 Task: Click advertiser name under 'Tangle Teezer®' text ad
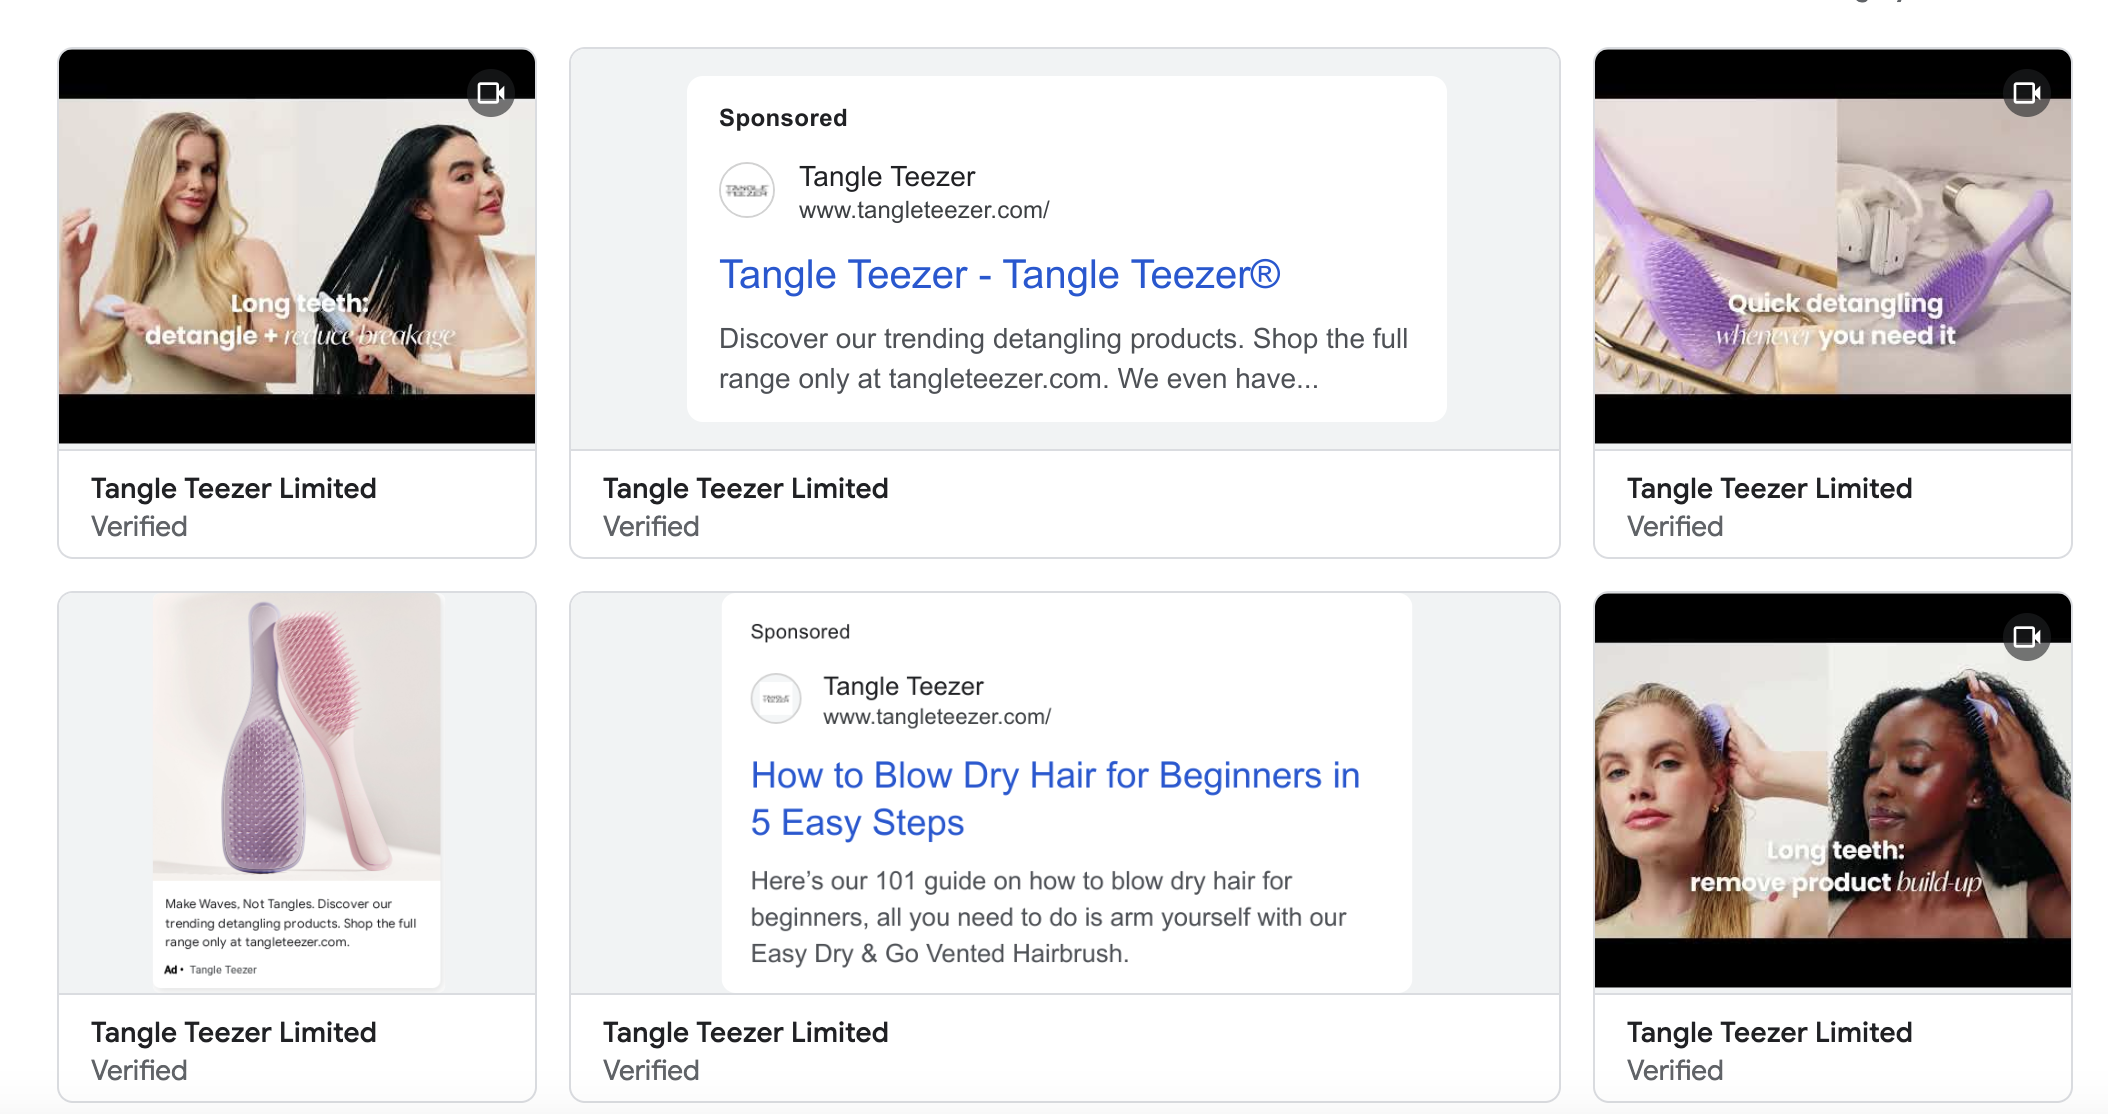[x=746, y=488]
